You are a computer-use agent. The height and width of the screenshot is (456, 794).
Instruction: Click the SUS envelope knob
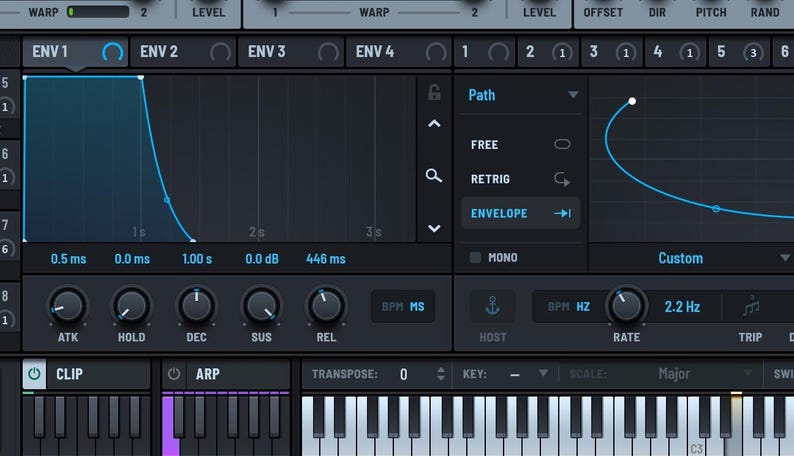pyautogui.click(x=261, y=306)
